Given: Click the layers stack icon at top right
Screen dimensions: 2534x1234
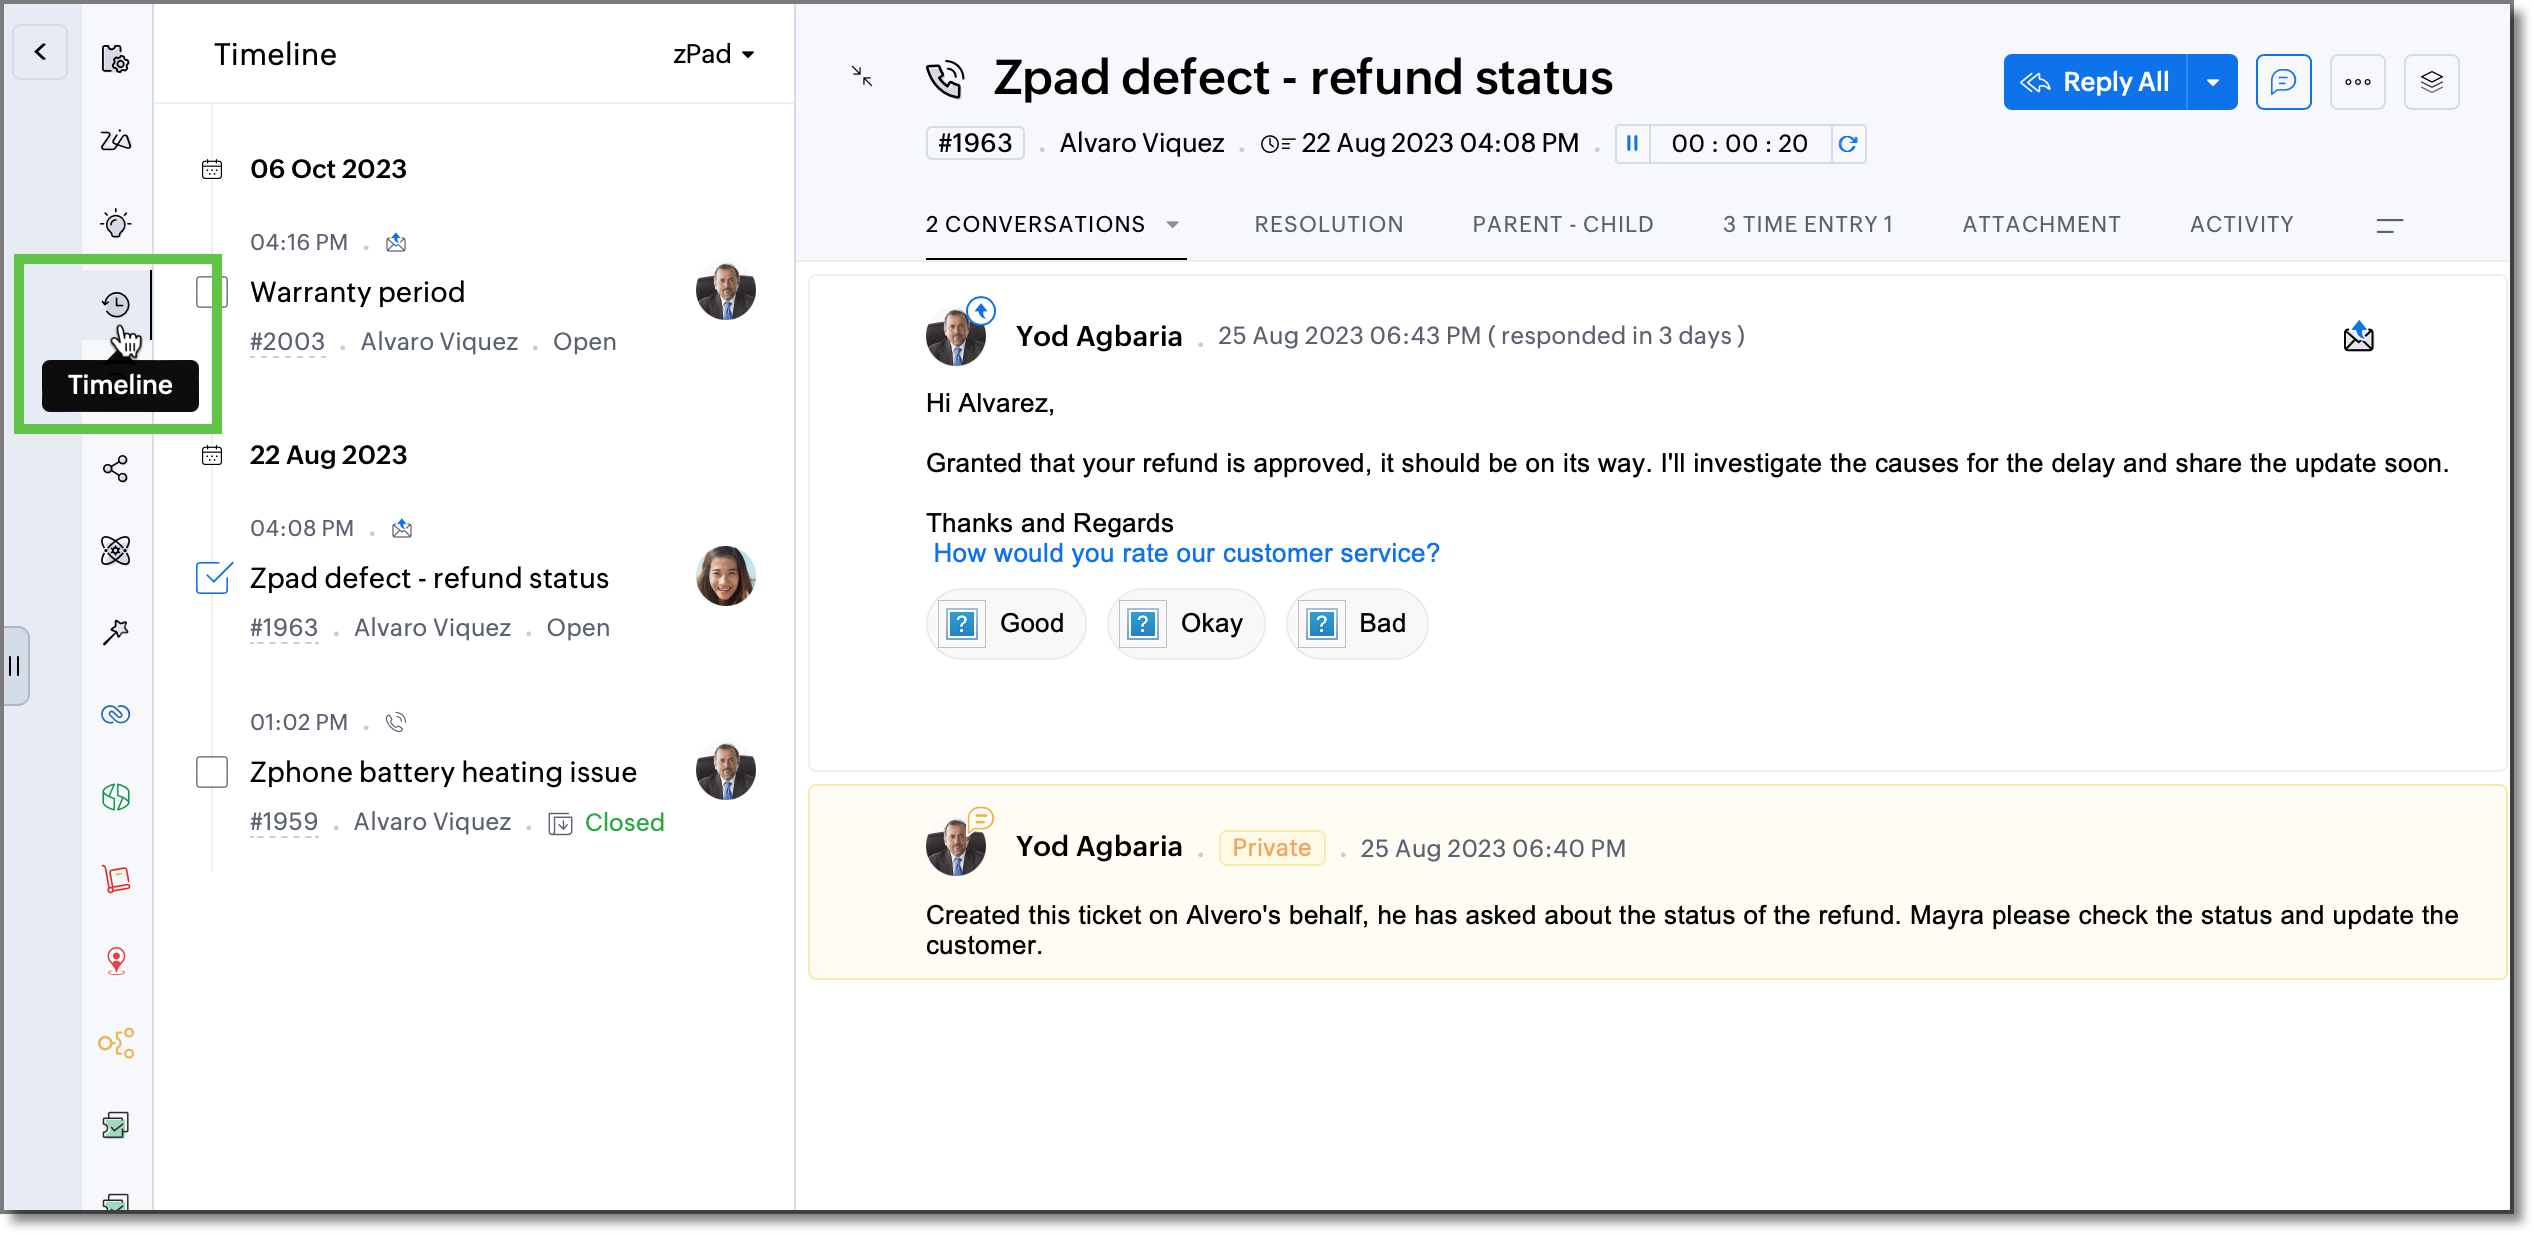Looking at the screenshot, I should pos(2431,82).
